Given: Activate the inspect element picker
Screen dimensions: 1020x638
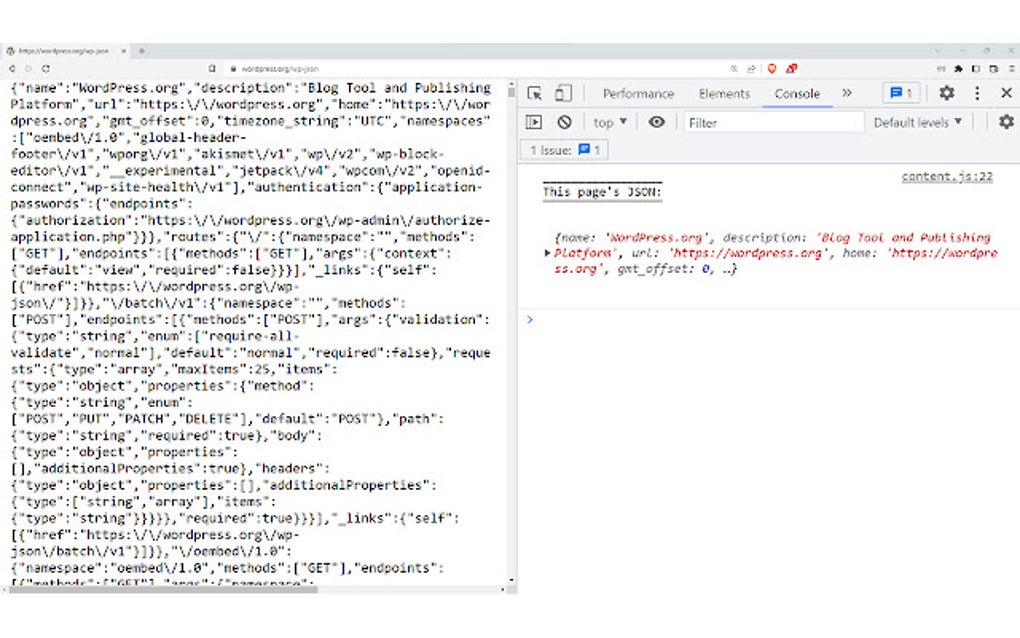Looking at the screenshot, I should coord(535,93).
